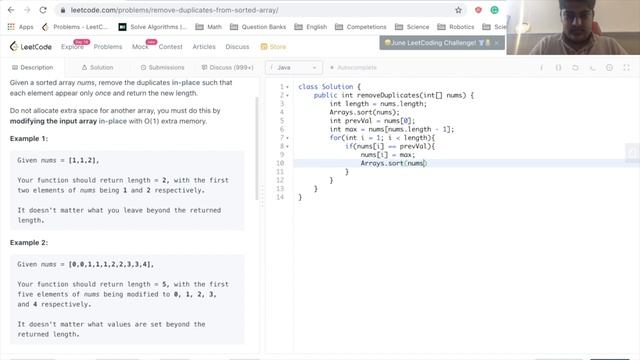Switch to the Submissions tab
The height and width of the screenshot is (360, 640).
[162, 67]
